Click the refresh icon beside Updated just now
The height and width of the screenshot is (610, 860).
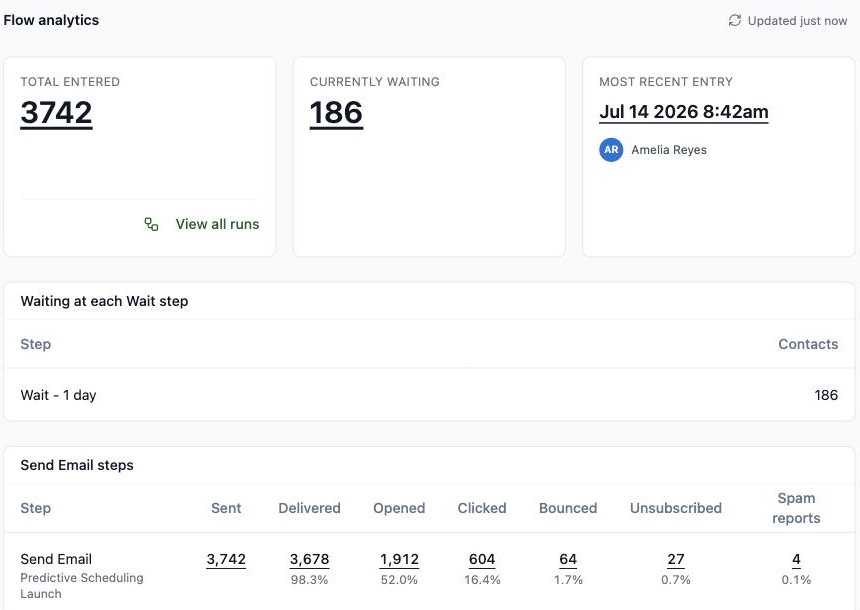tap(734, 20)
